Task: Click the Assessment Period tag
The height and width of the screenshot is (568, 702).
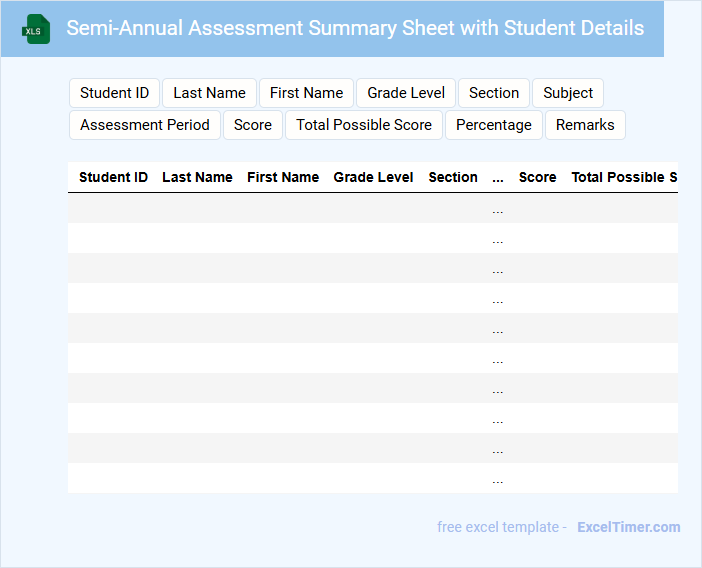Action: 145,125
